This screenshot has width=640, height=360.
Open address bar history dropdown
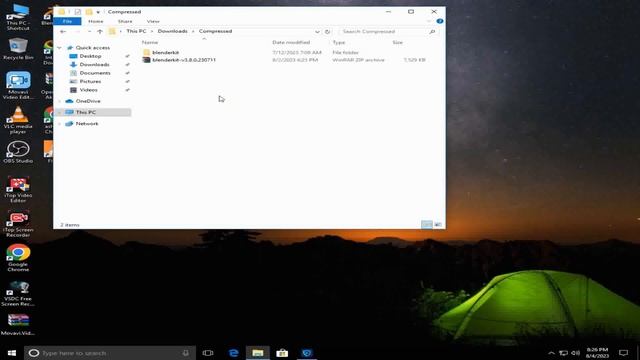(x=317, y=31)
